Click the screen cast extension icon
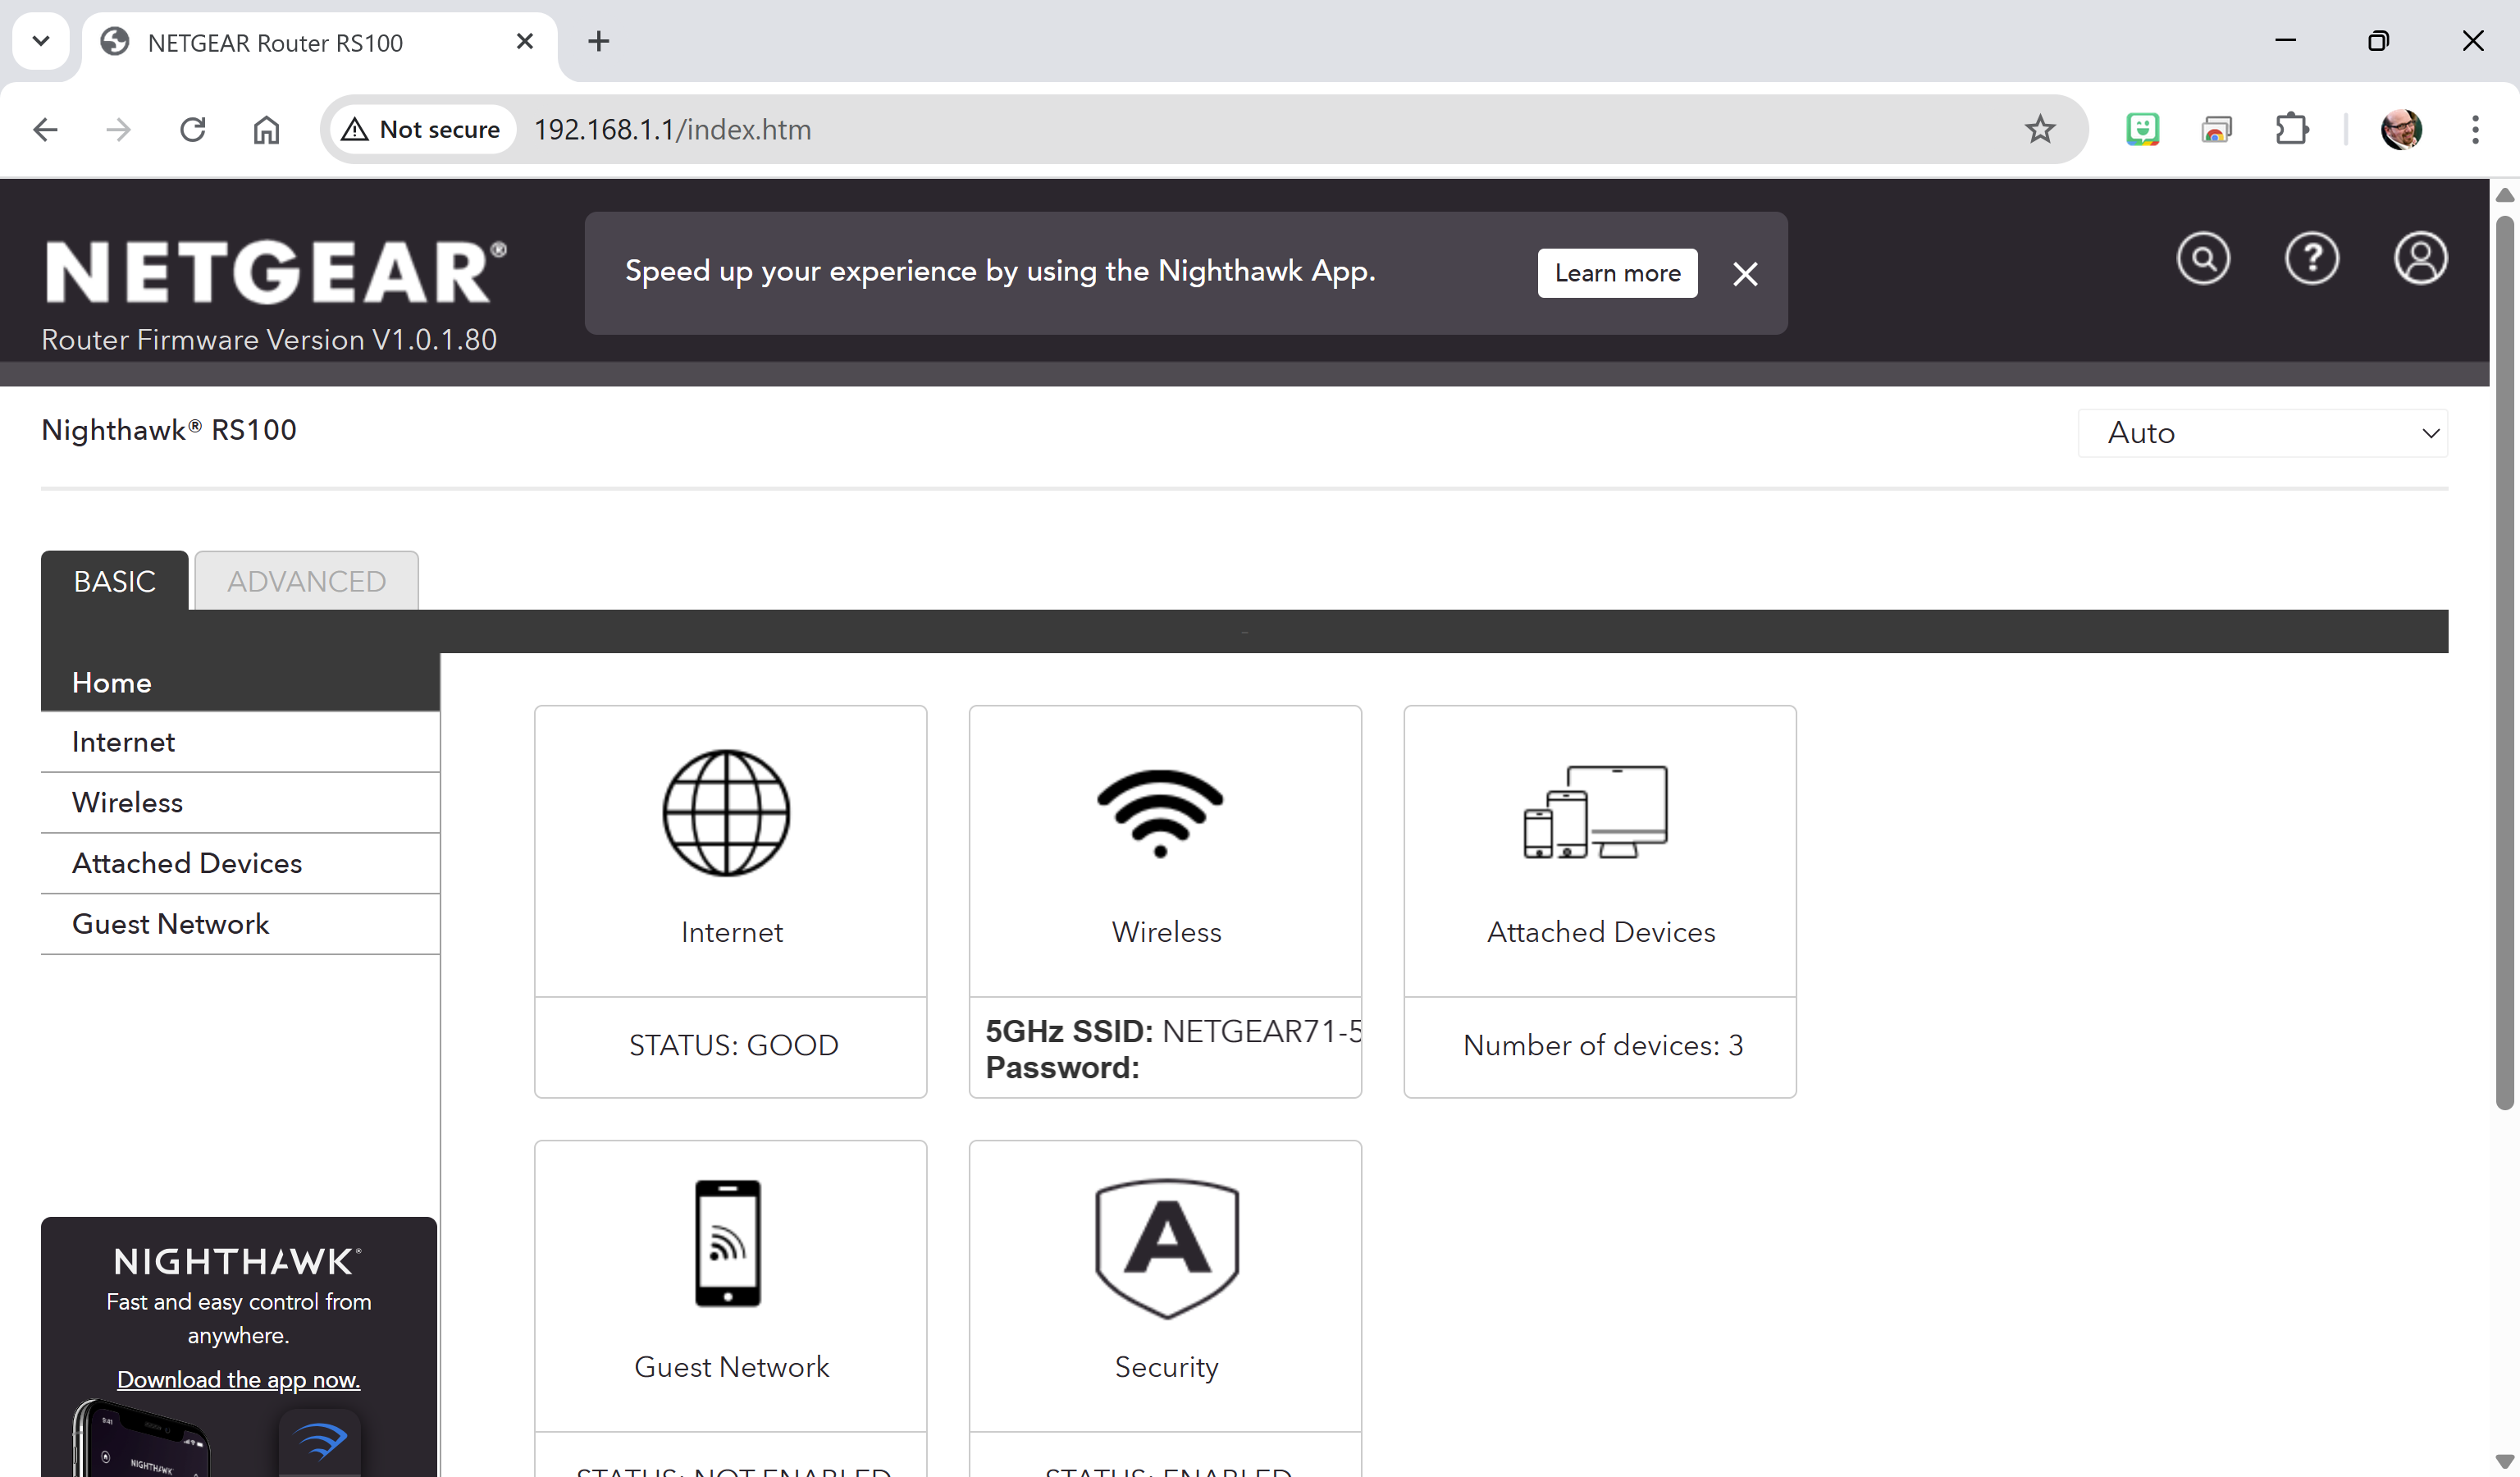This screenshot has width=2520, height=1477. coord(2216,130)
